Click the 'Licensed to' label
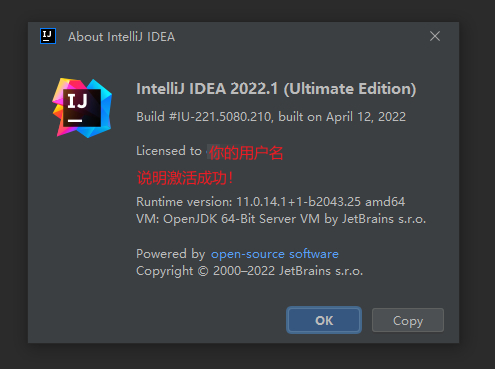The image size is (495, 369). [x=169, y=151]
